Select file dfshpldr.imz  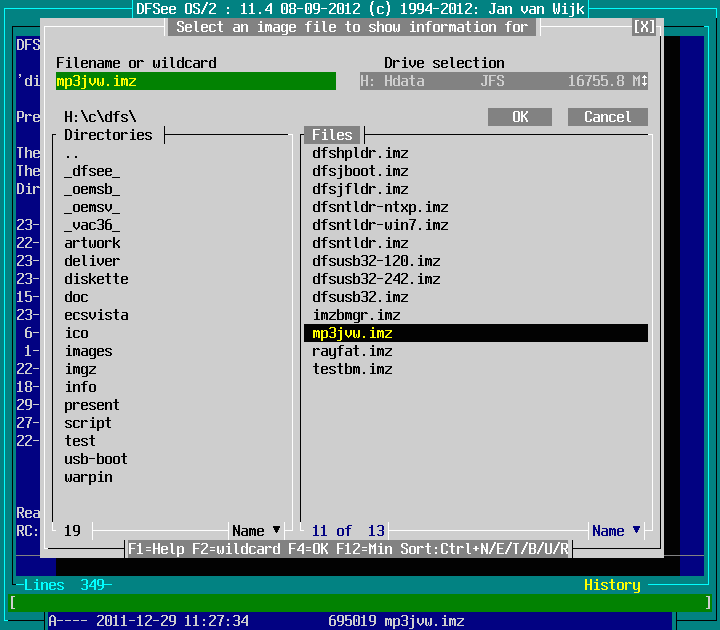(360, 153)
